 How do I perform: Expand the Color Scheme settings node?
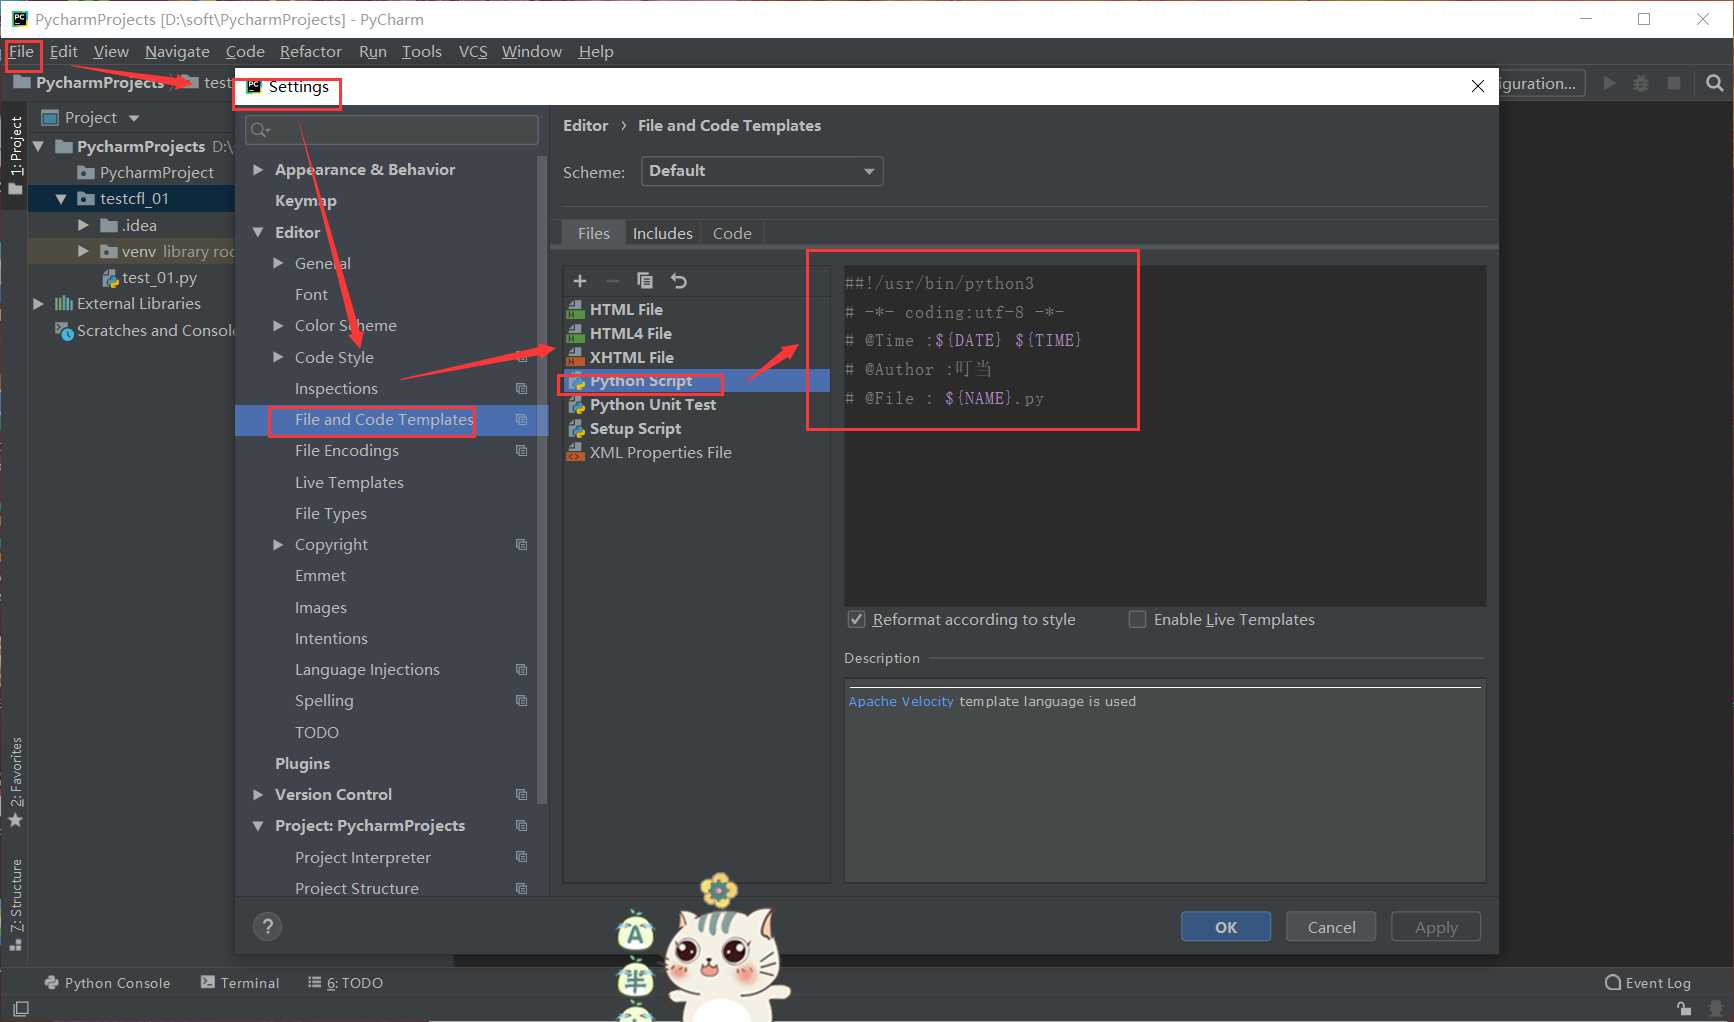[x=278, y=325]
